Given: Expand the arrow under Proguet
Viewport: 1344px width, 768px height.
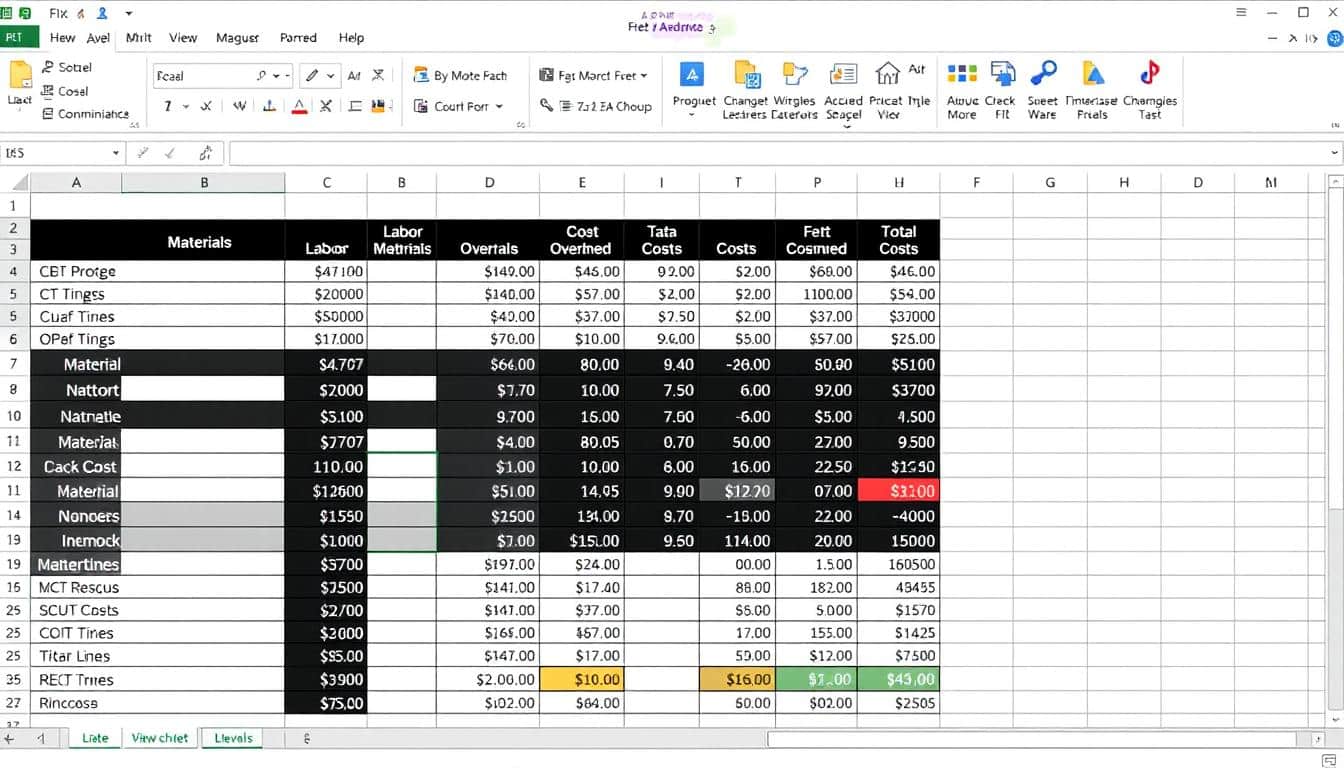Looking at the screenshot, I should [x=692, y=116].
